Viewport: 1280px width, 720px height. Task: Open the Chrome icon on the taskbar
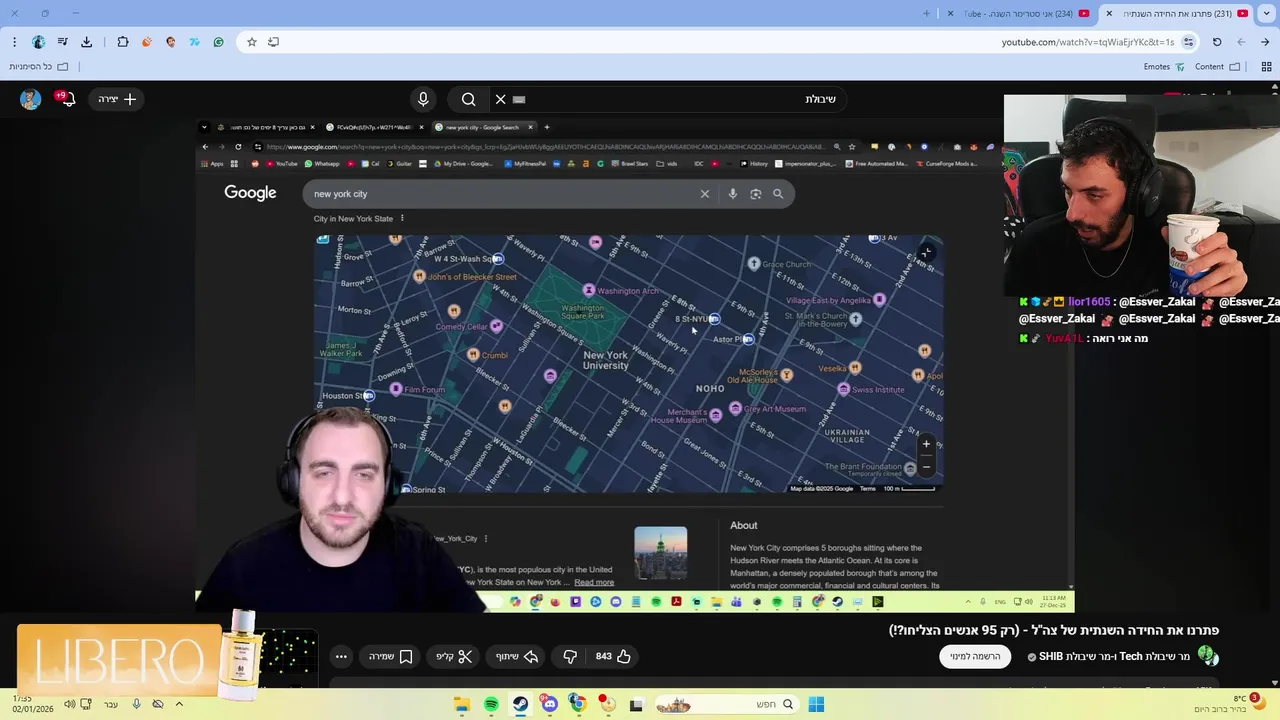click(x=578, y=705)
